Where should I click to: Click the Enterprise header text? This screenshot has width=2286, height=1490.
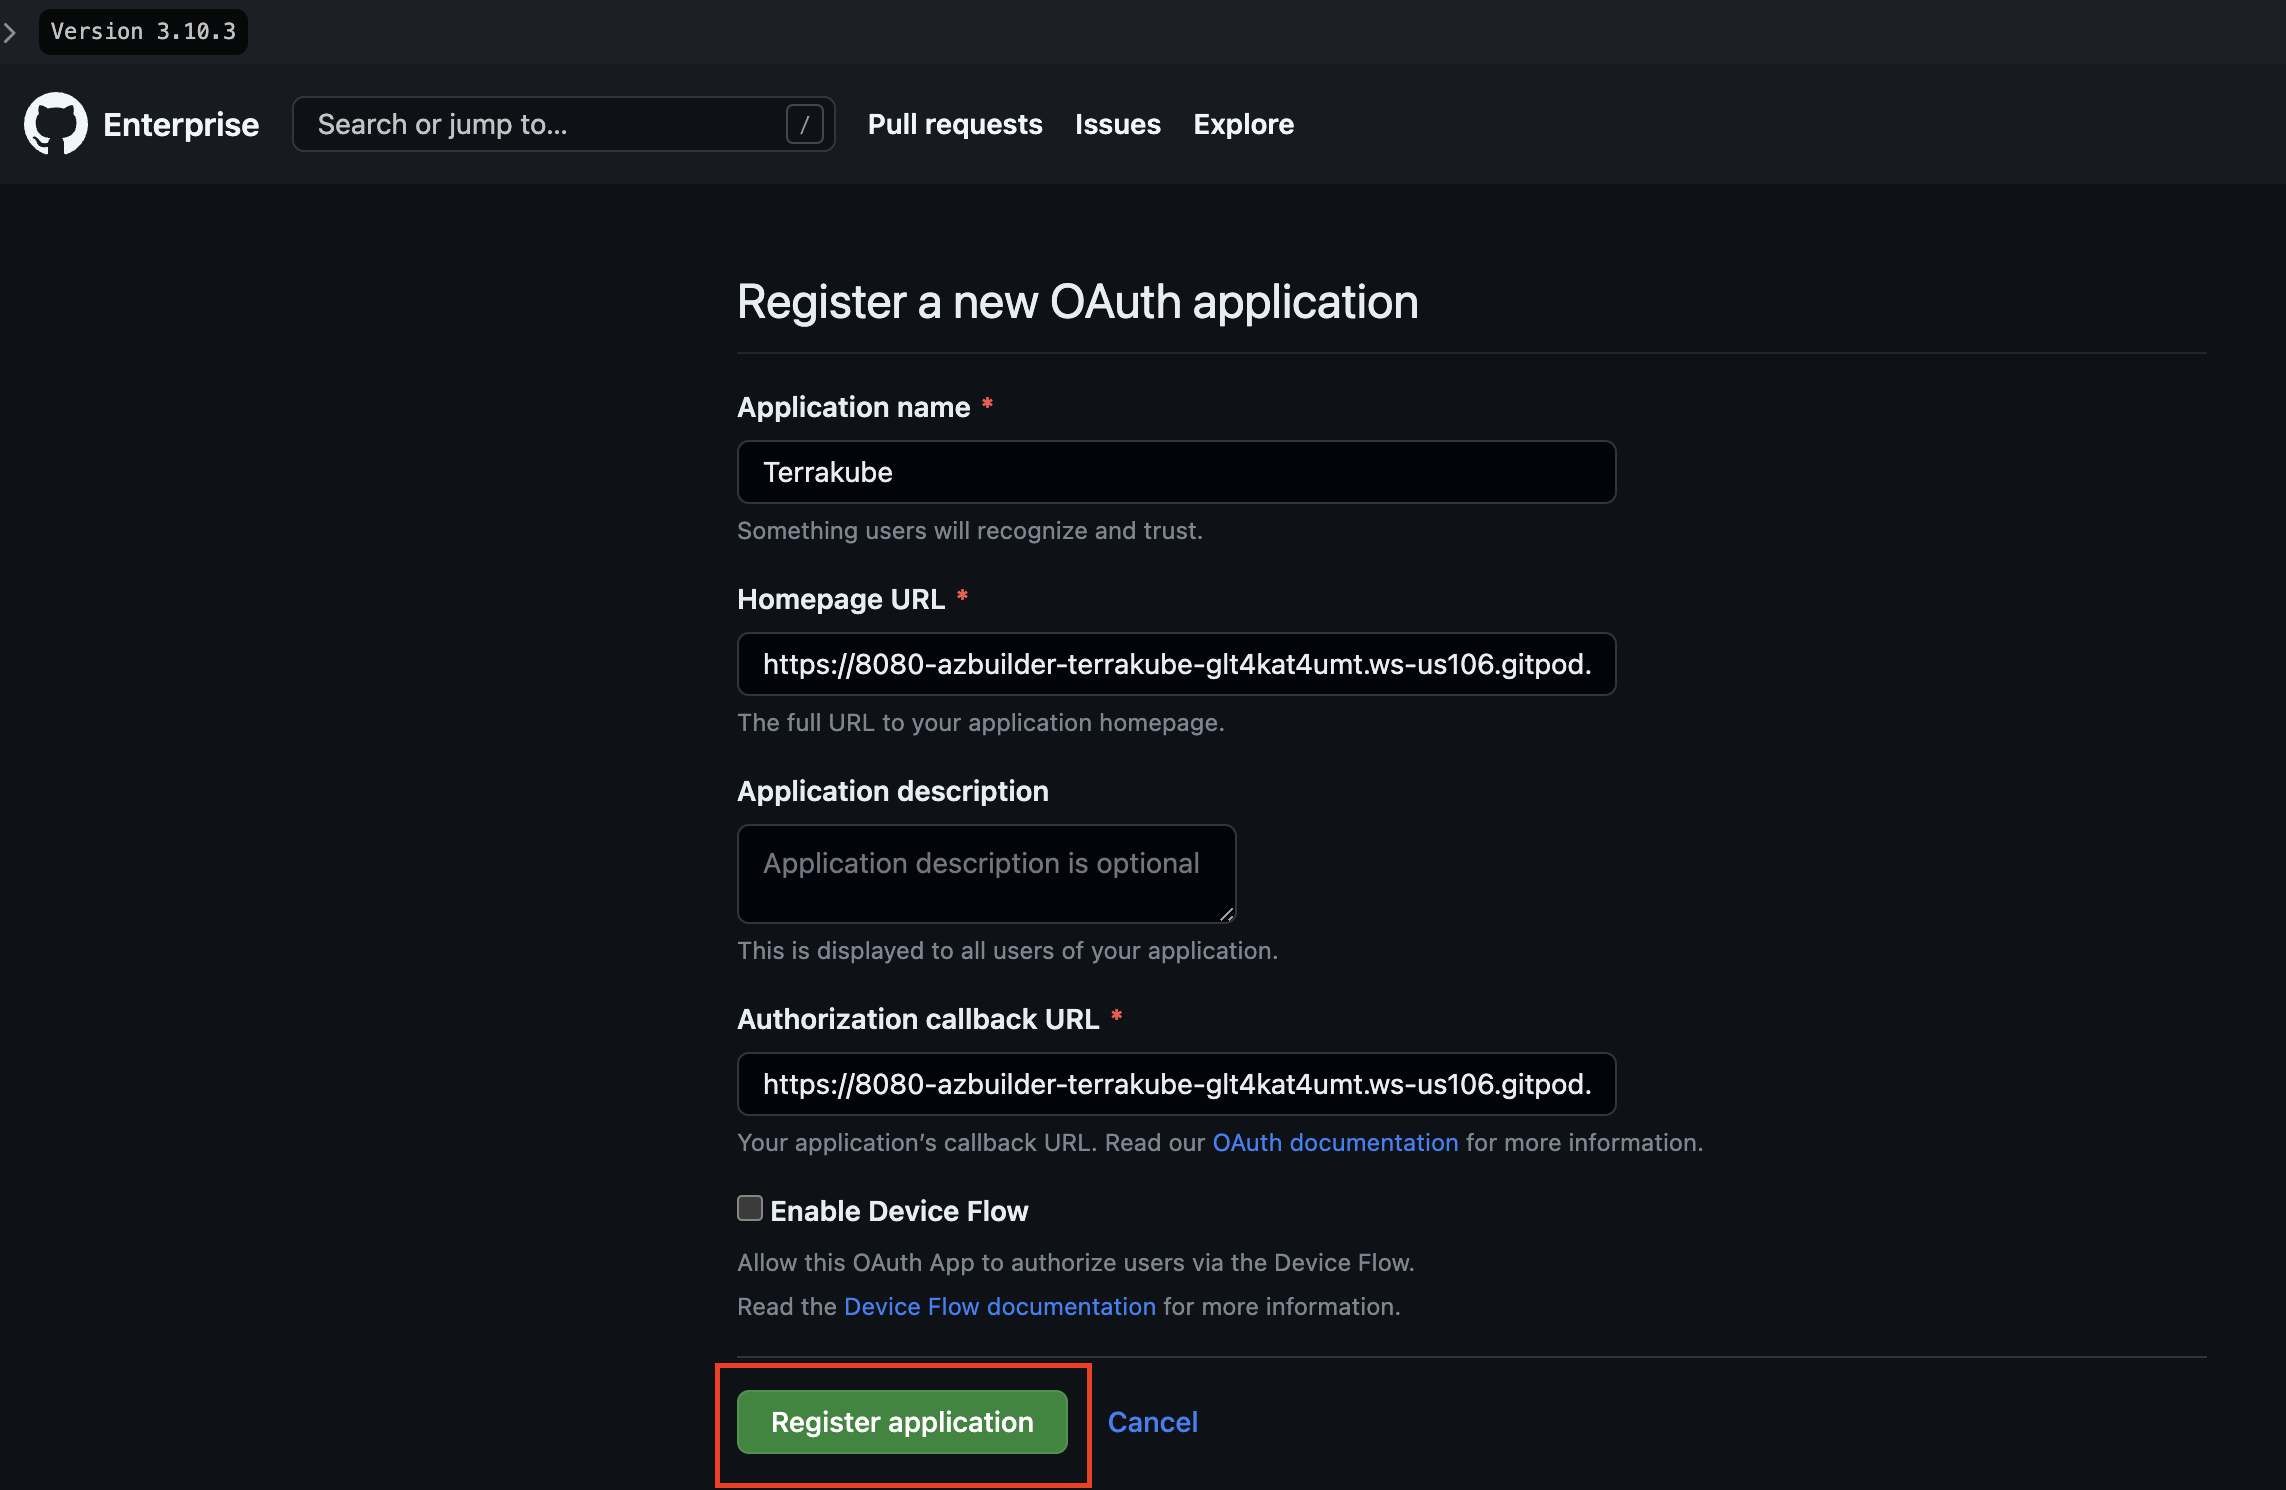[181, 124]
